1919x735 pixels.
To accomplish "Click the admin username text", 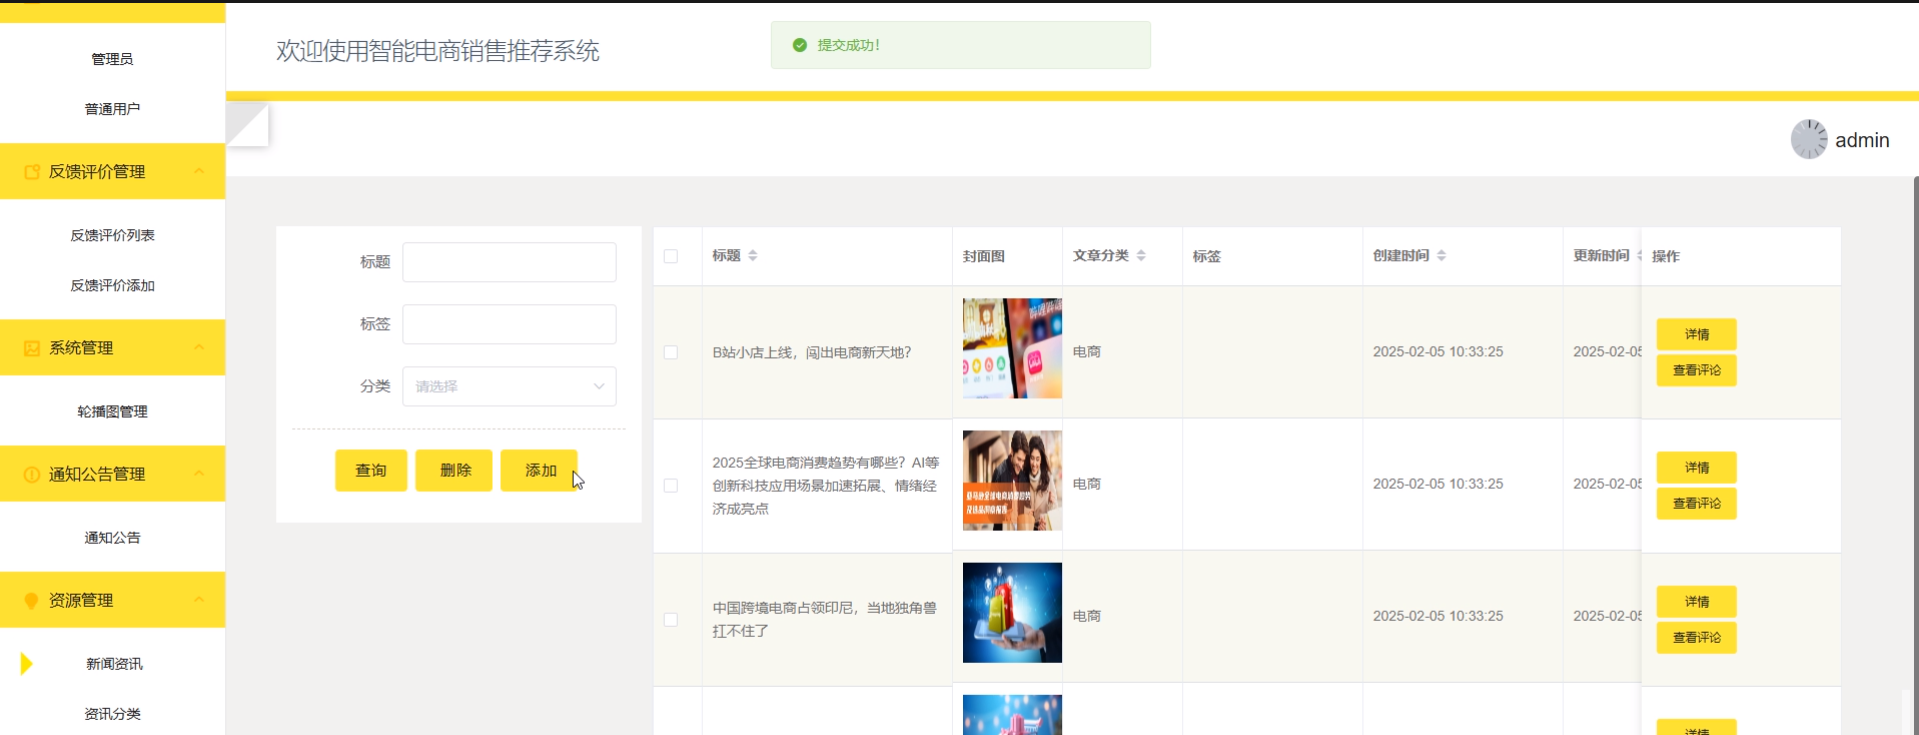I will tap(1862, 140).
